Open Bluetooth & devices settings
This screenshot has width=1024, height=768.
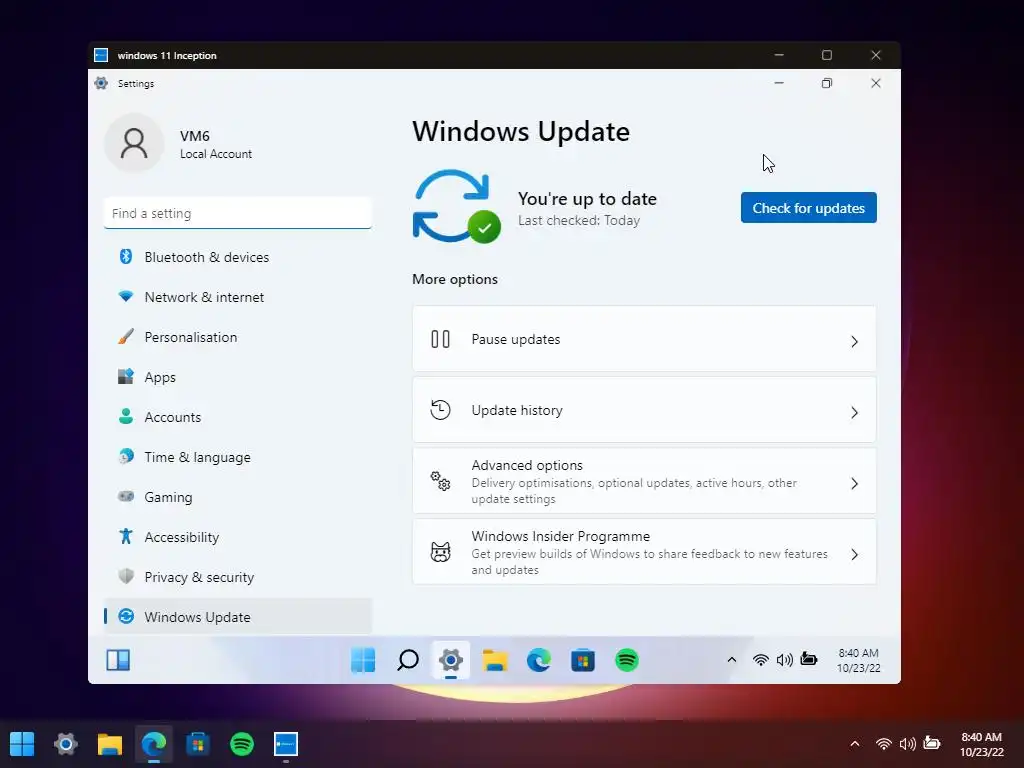(x=238, y=257)
